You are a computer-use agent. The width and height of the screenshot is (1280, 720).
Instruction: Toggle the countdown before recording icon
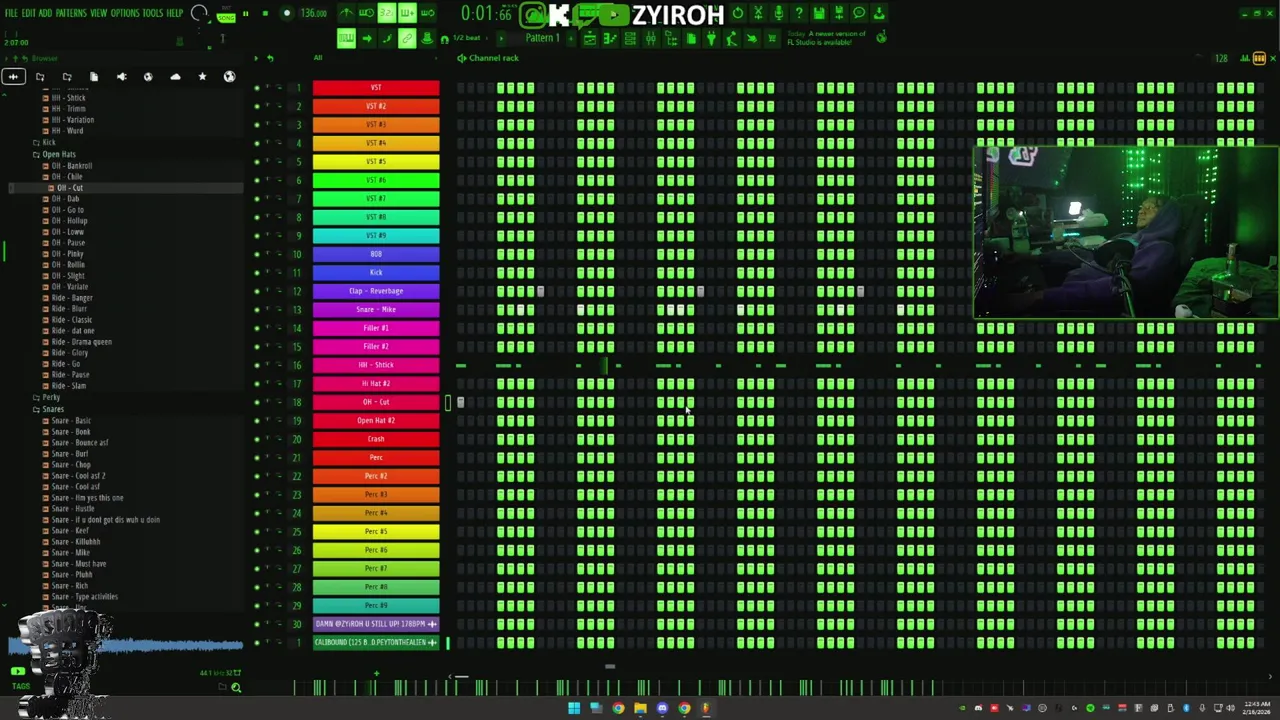(x=387, y=13)
